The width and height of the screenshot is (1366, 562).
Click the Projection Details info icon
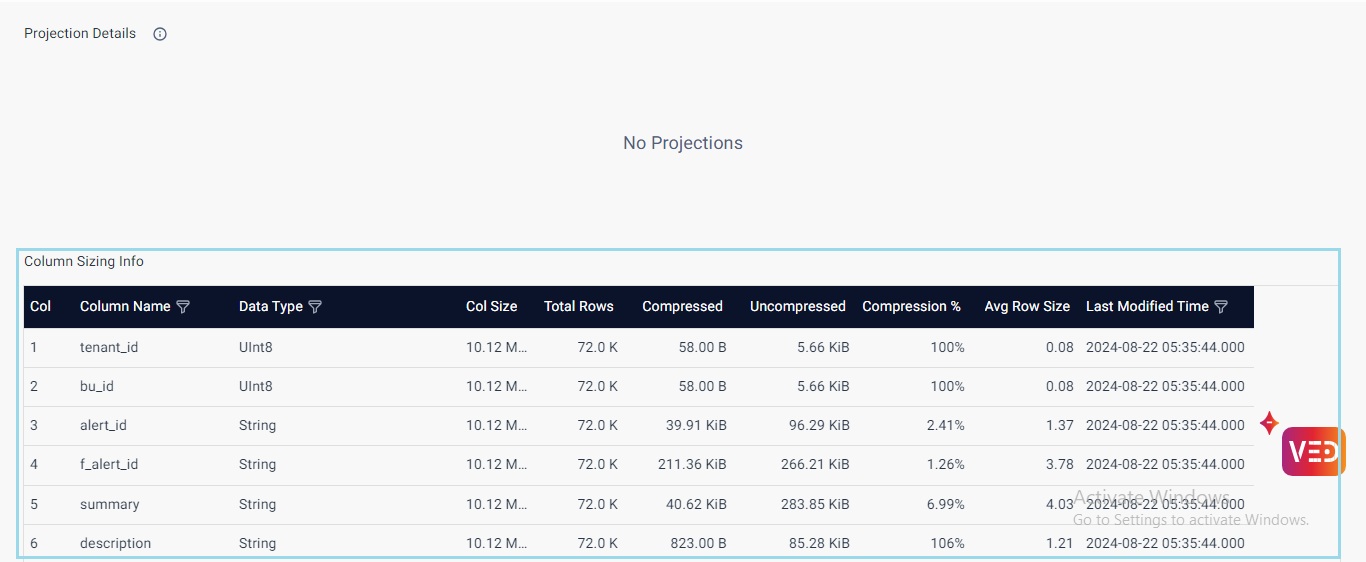[x=160, y=34]
